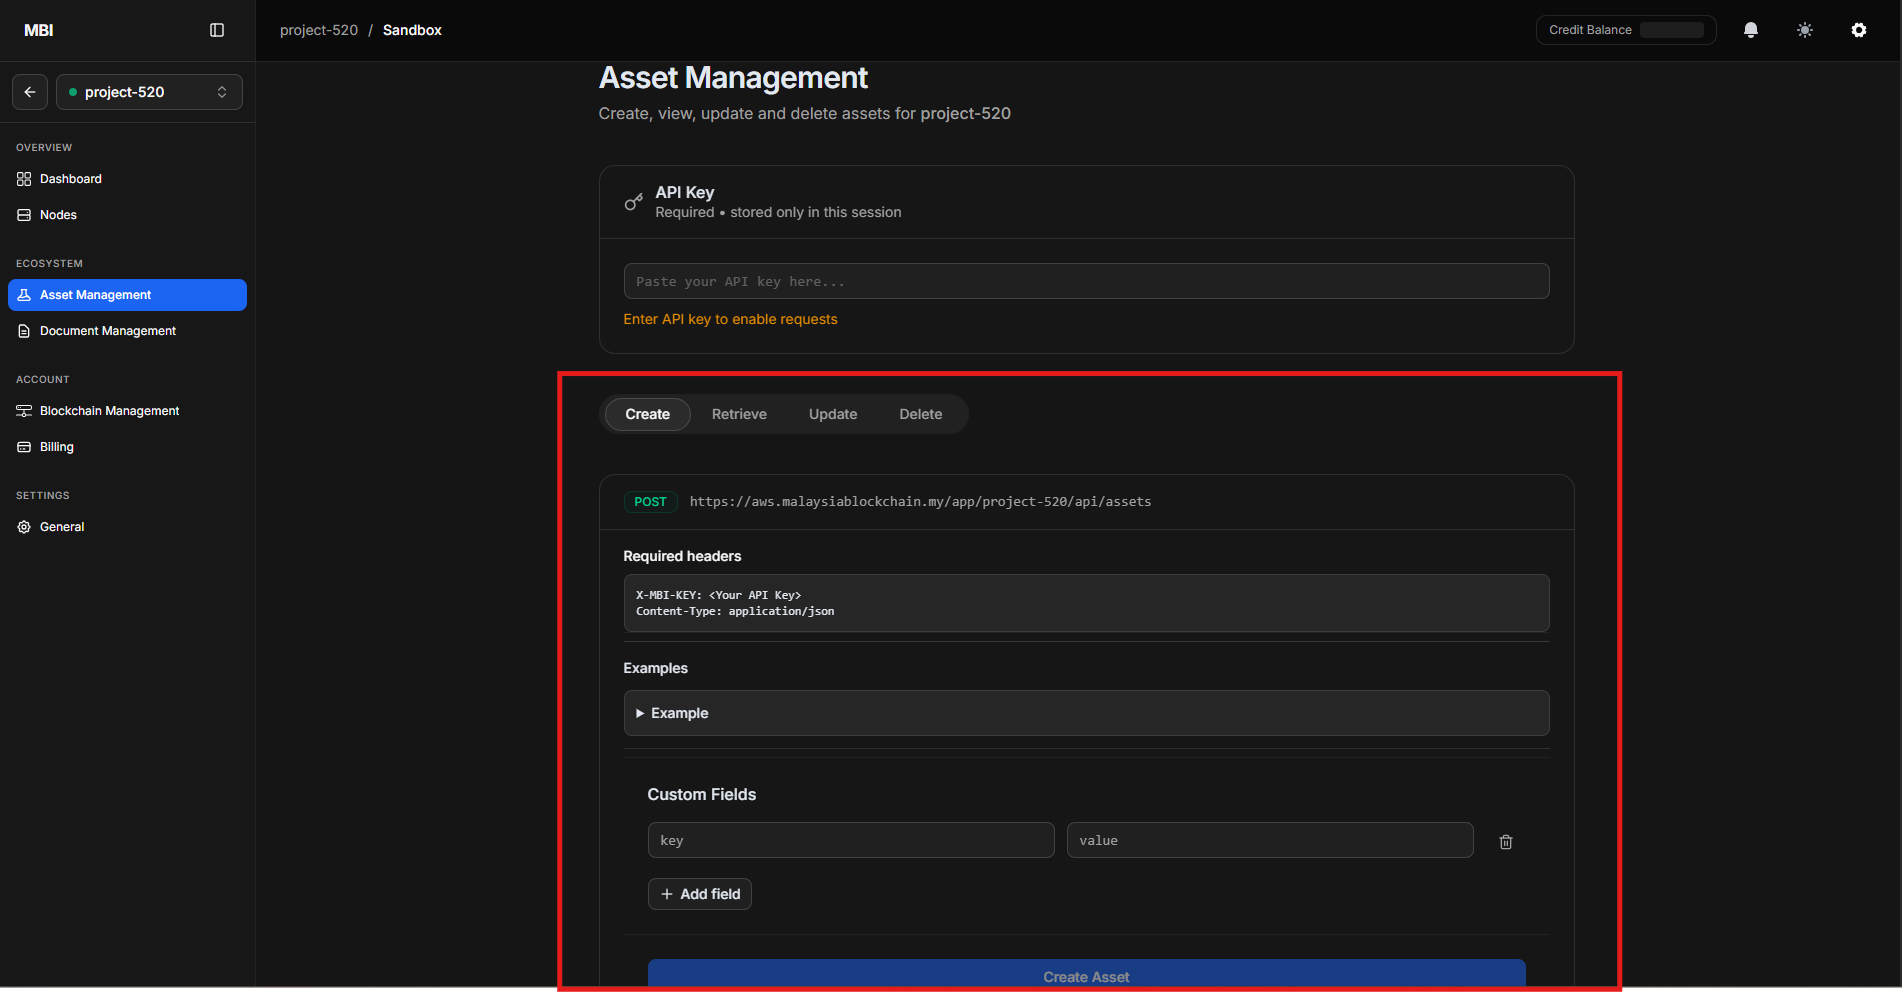1902x992 pixels.
Task: Navigate to Blockchain Management
Action: coord(109,411)
